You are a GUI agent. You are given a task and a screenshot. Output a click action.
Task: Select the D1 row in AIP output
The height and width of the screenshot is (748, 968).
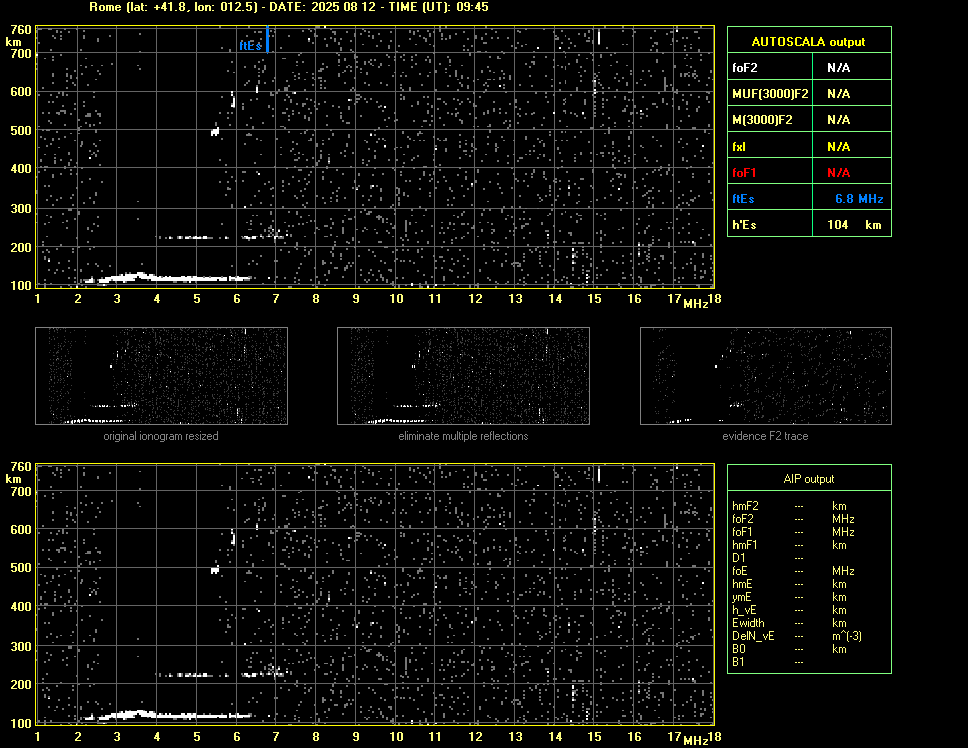[x=768, y=558]
